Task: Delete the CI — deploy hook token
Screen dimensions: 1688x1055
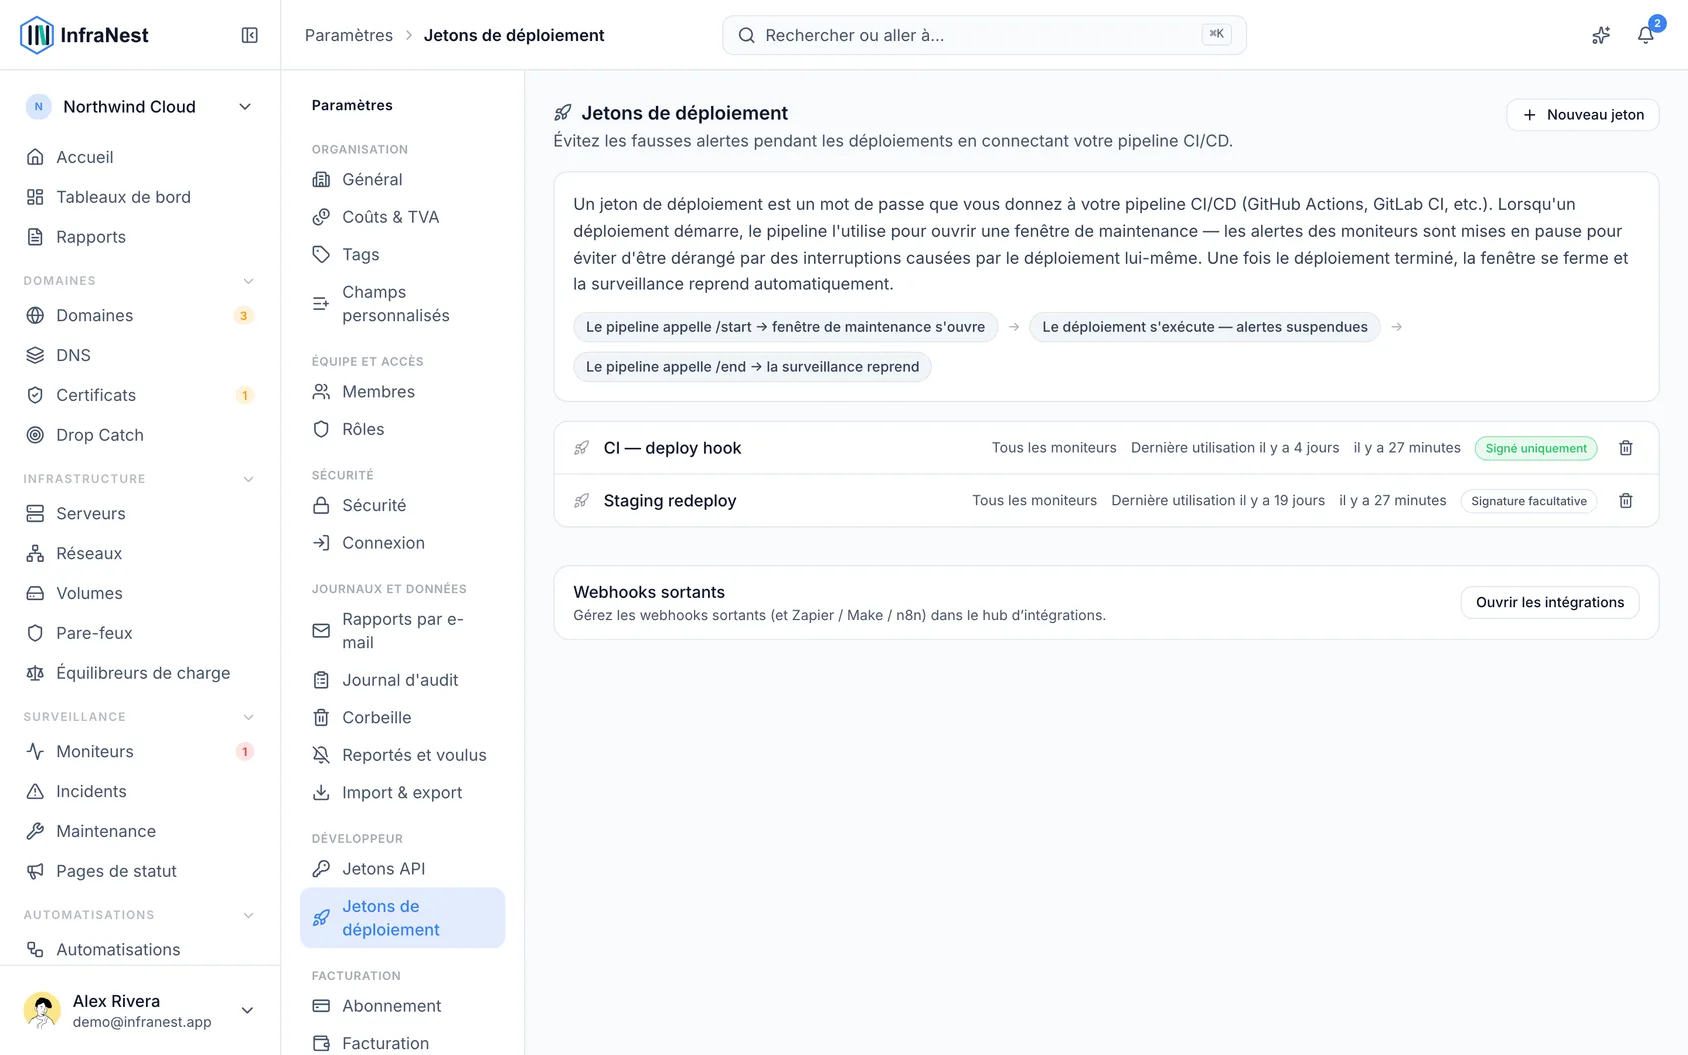Action: [1626, 448]
